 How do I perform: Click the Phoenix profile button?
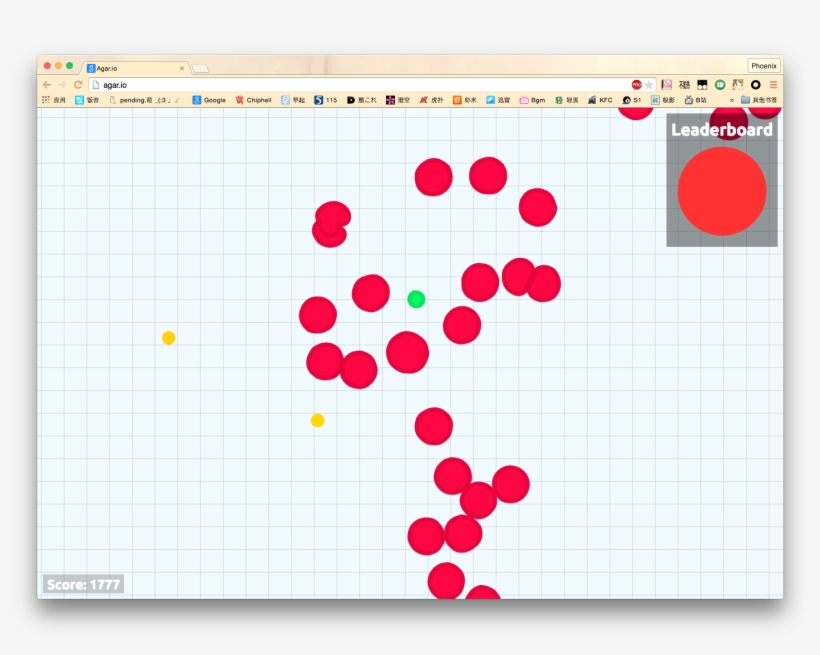click(x=764, y=66)
